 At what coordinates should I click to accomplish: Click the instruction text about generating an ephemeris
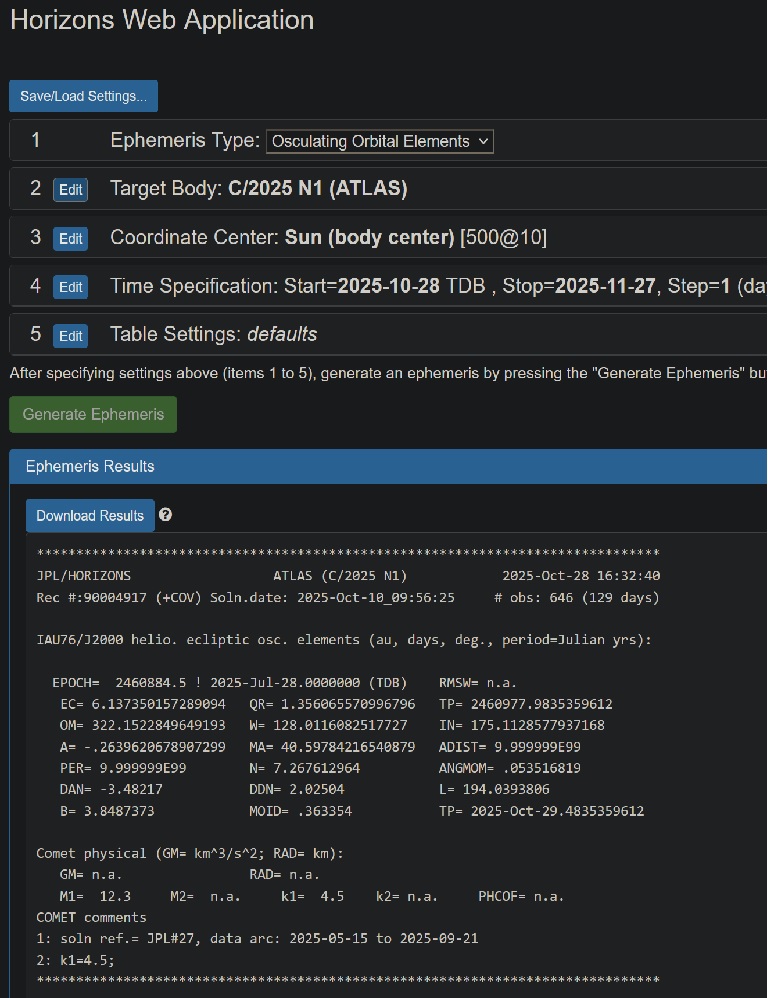[388, 373]
